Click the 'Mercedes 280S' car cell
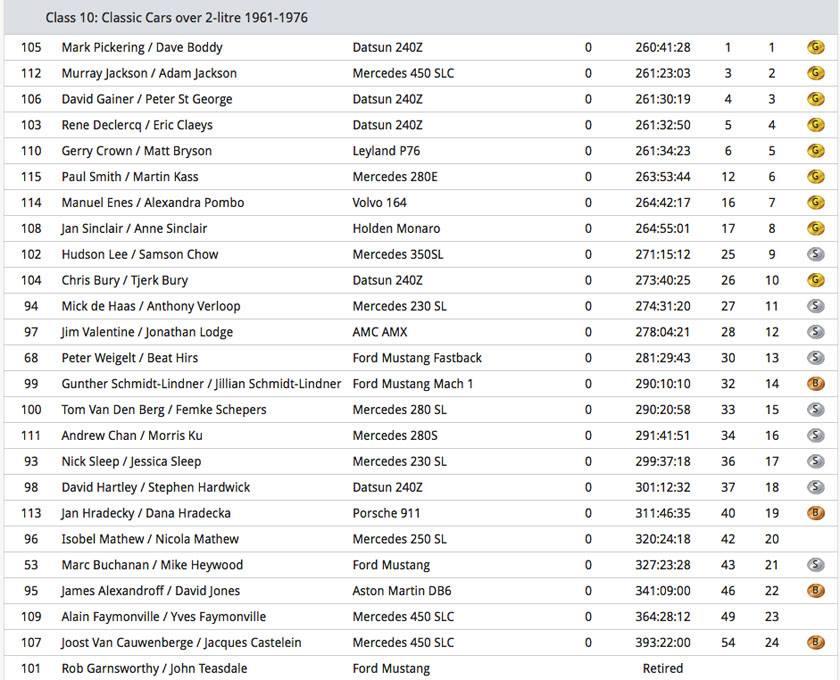 click(x=395, y=435)
